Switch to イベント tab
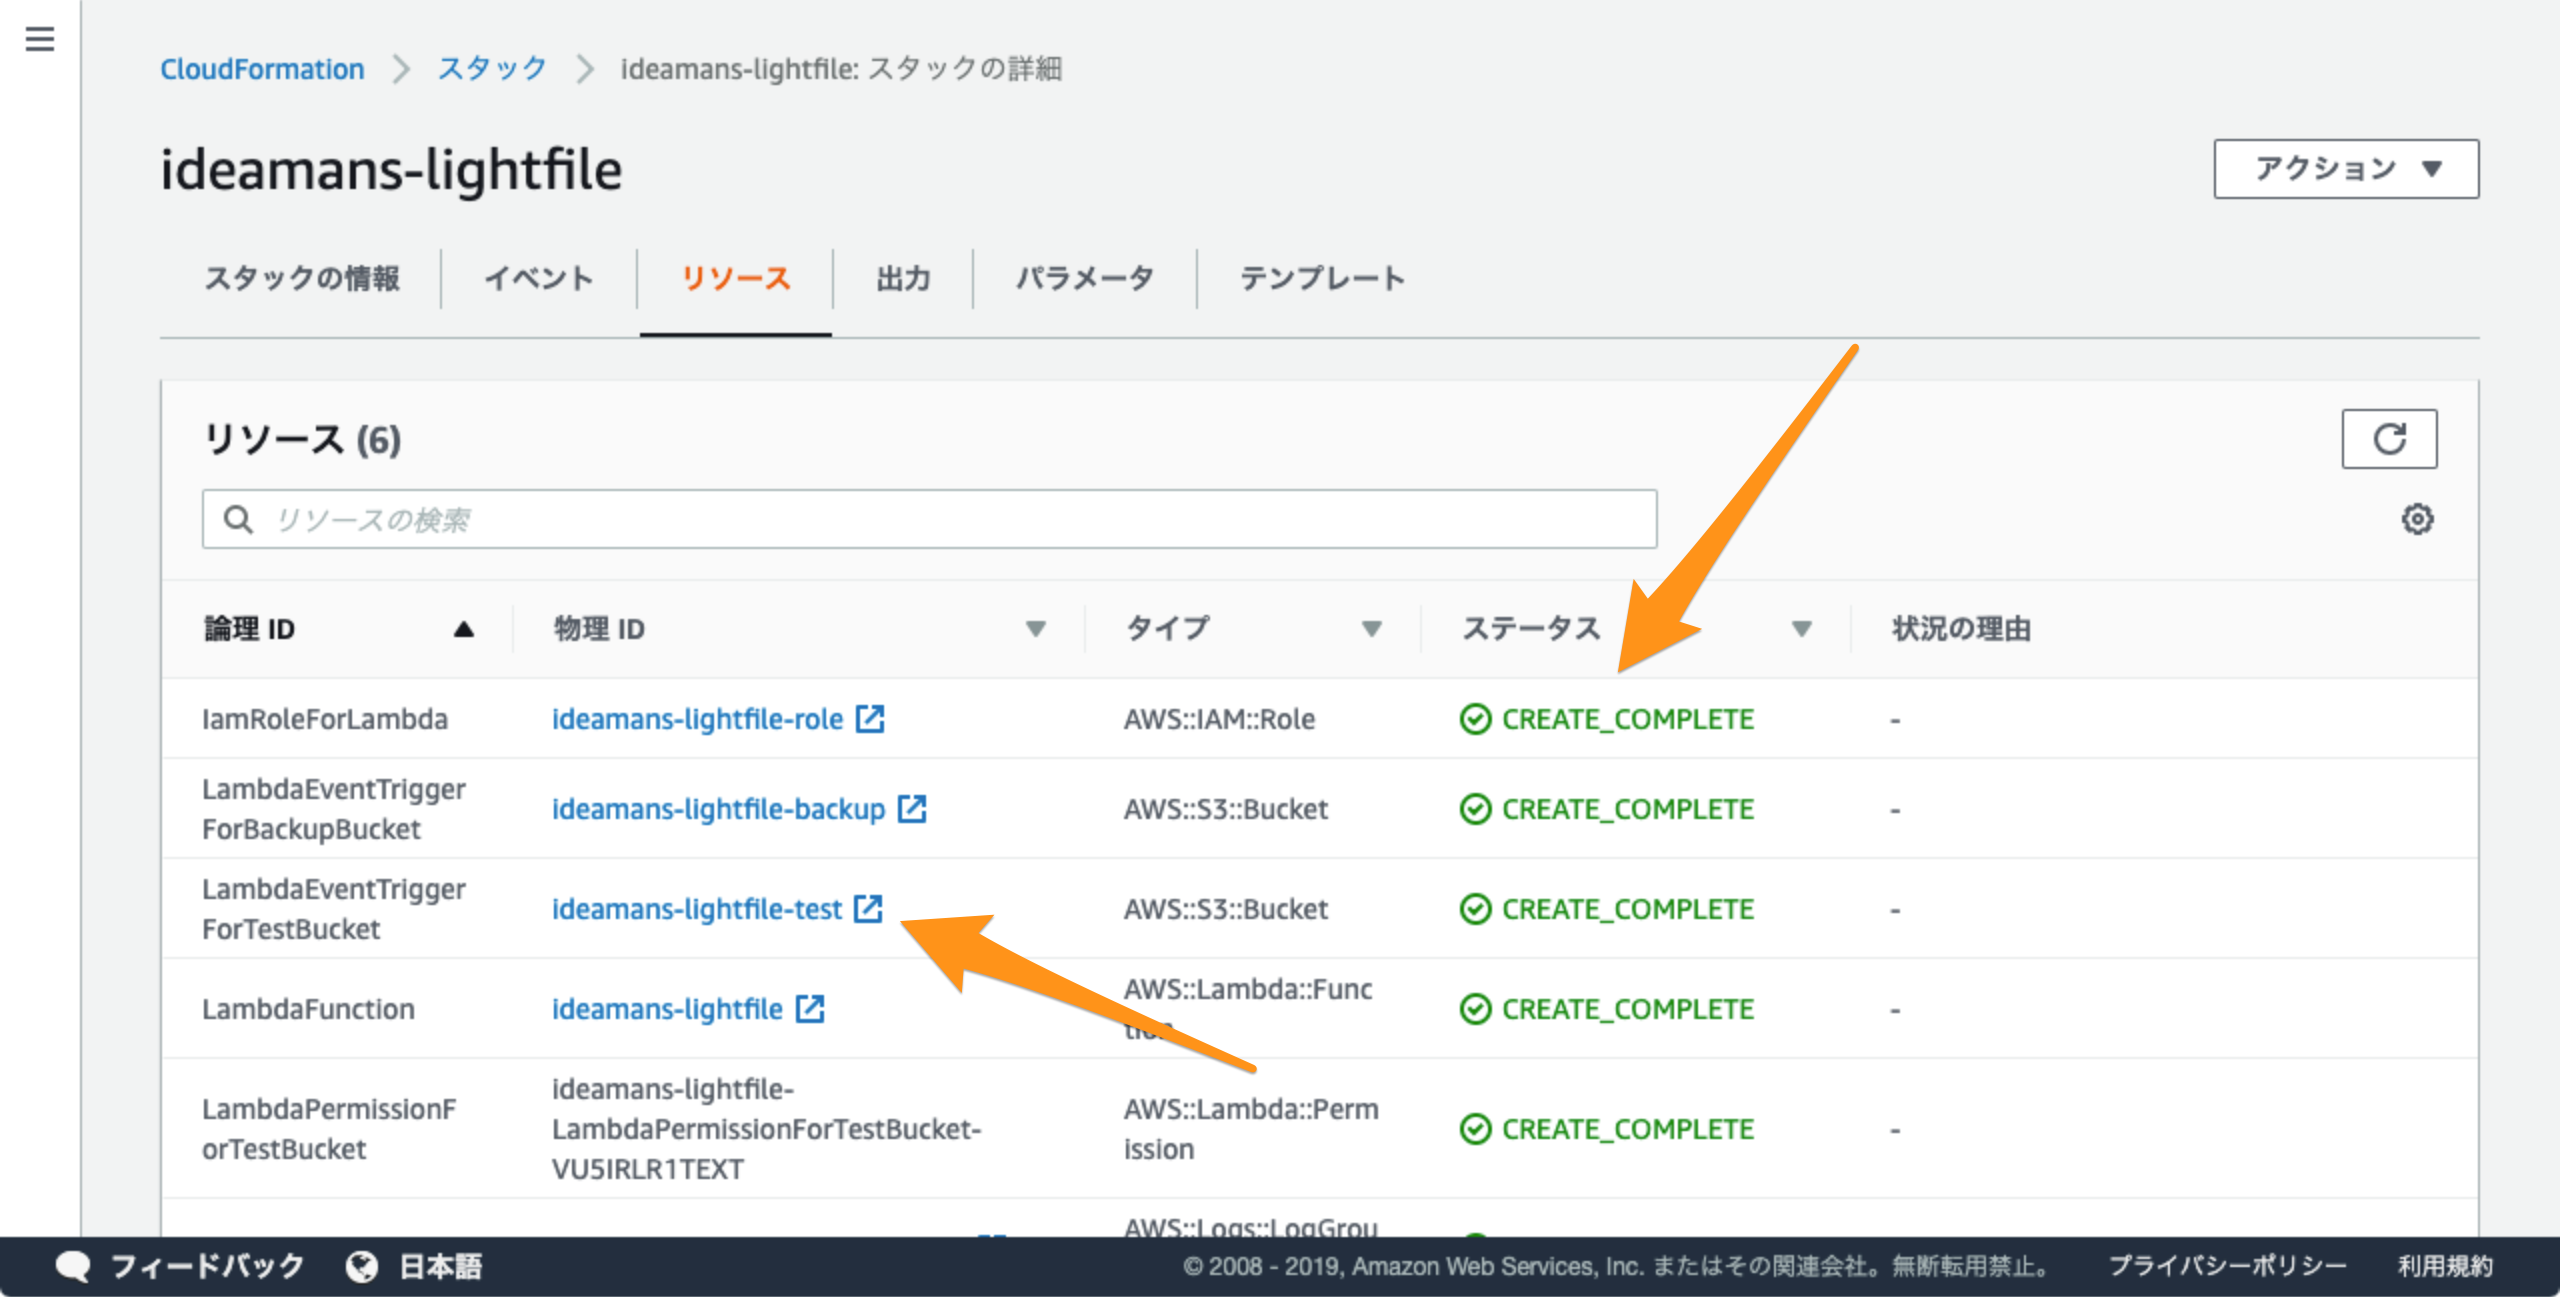The image size is (2560, 1297). (x=538, y=278)
